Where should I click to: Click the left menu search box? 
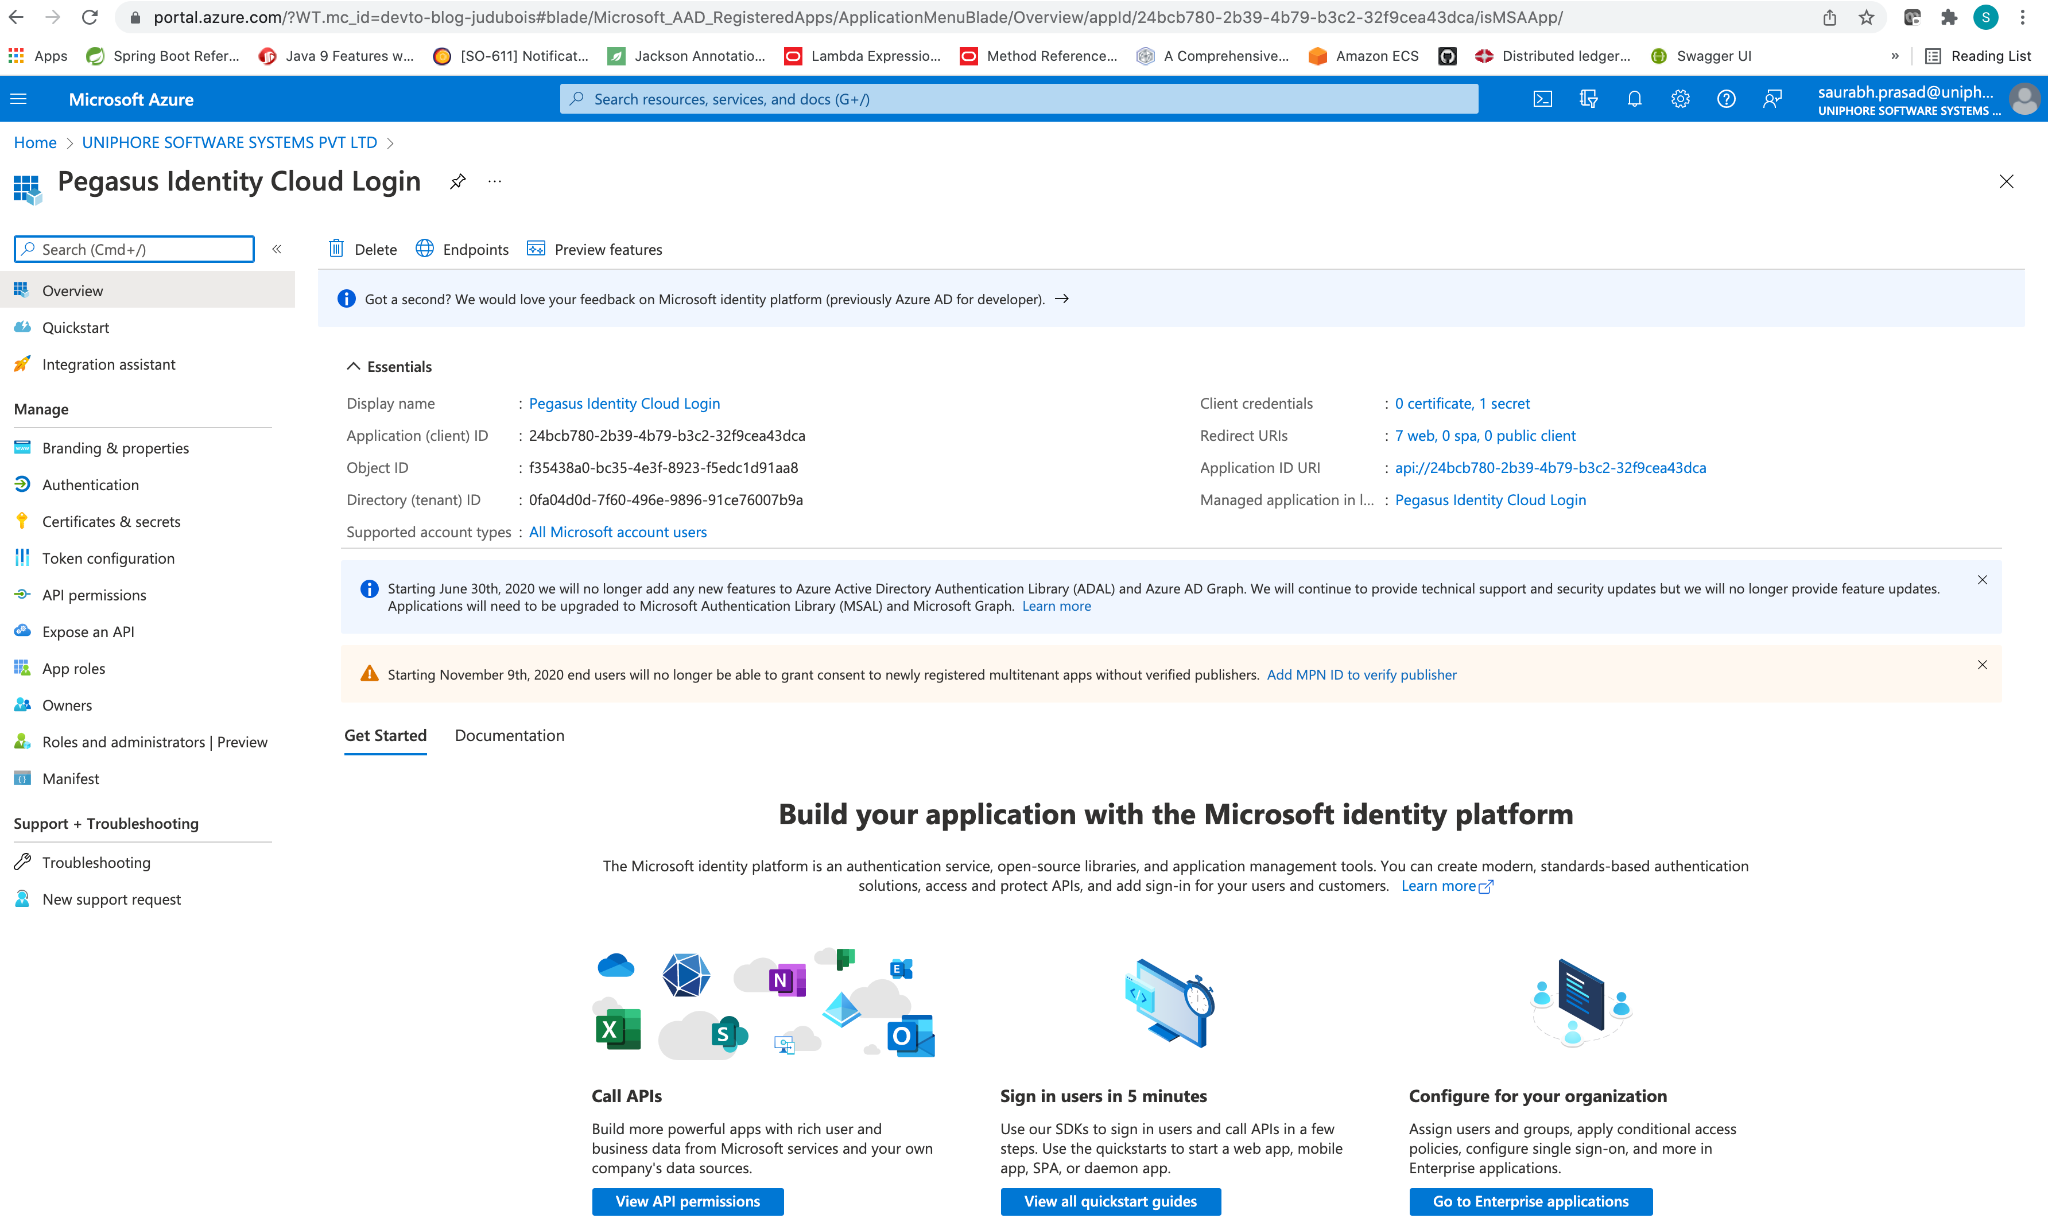[135, 249]
